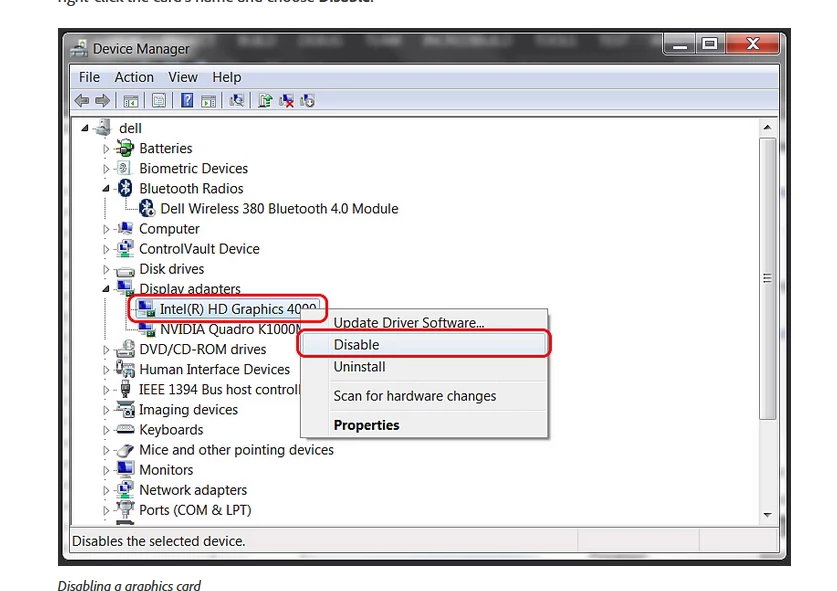The image size is (837, 591).
Task: Select the Mice and other pointing devices row
Action: tap(236, 450)
